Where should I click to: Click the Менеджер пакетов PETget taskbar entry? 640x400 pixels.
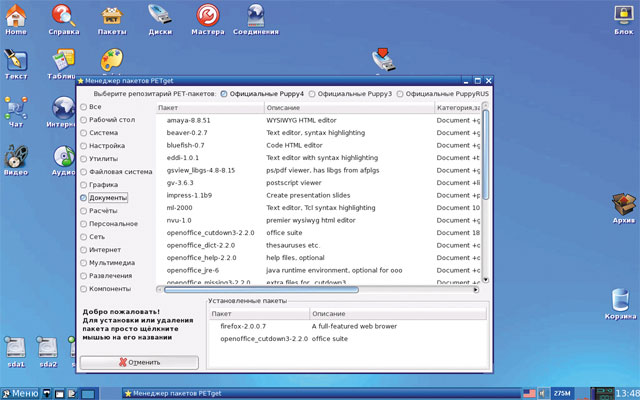pos(321,393)
